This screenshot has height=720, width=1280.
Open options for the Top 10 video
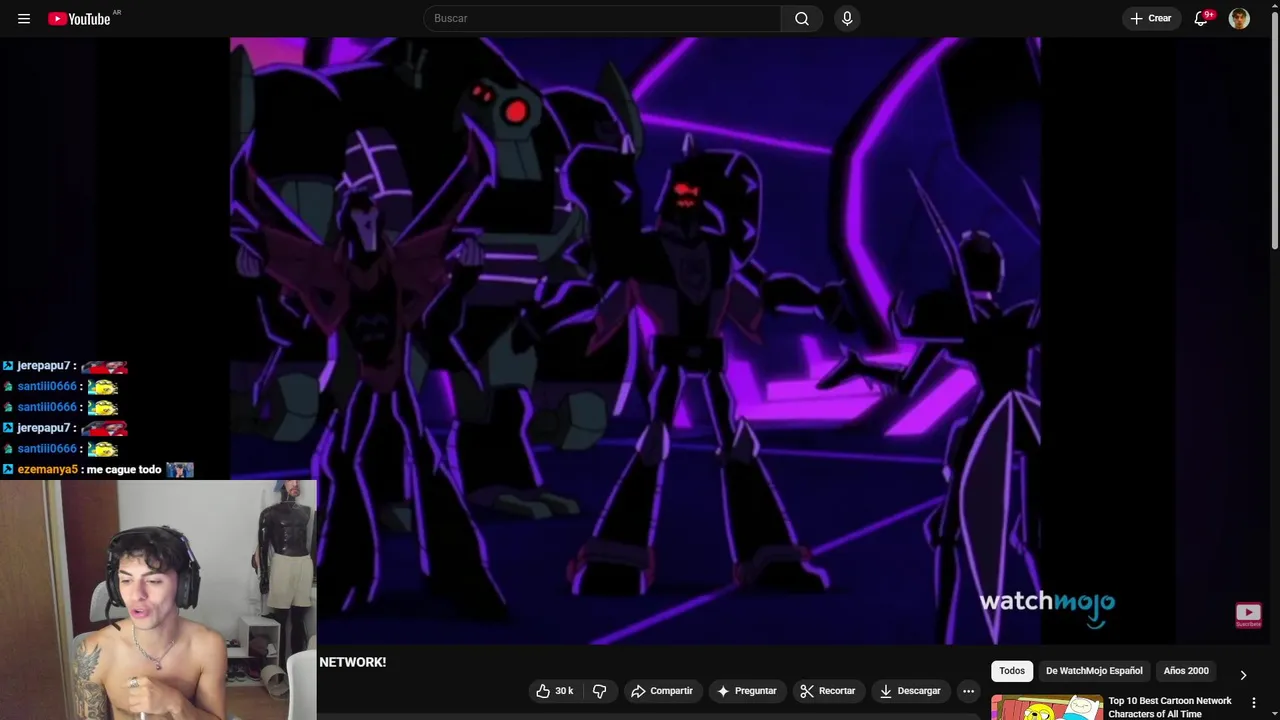tap(1253, 703)
